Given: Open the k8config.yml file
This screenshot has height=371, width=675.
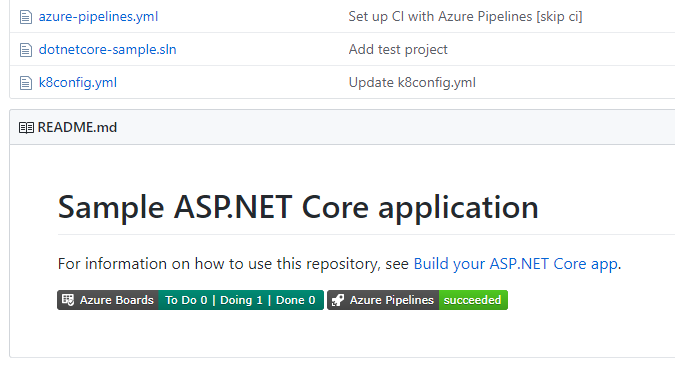Looking at the screenshot, I should pos(77,82).
